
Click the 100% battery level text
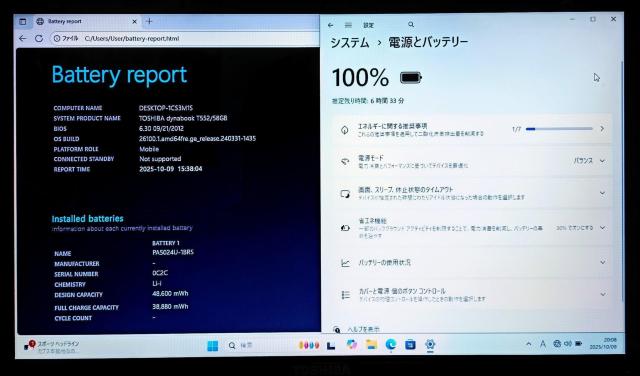[x=360, y=77]
